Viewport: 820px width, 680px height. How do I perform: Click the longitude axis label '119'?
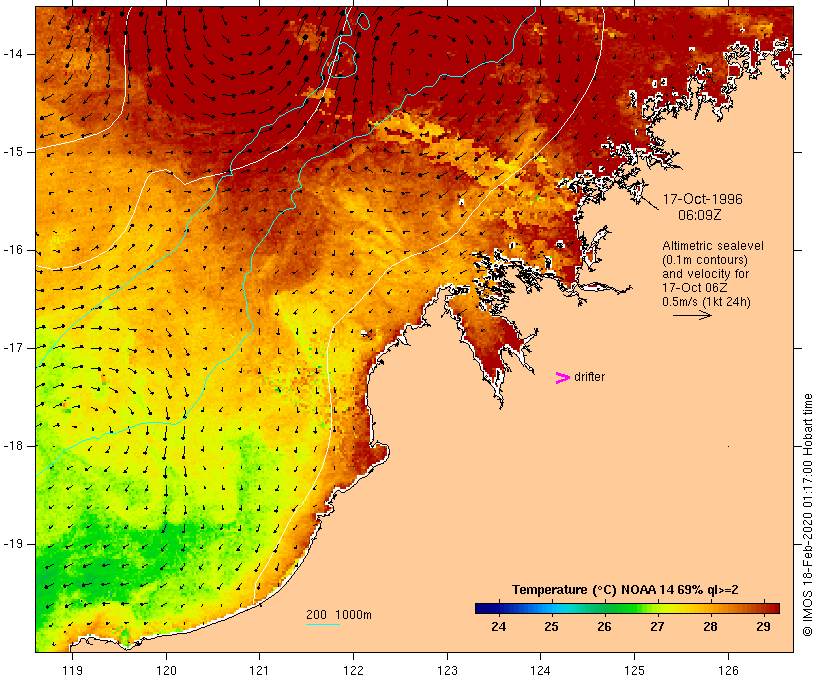point(72,670)
